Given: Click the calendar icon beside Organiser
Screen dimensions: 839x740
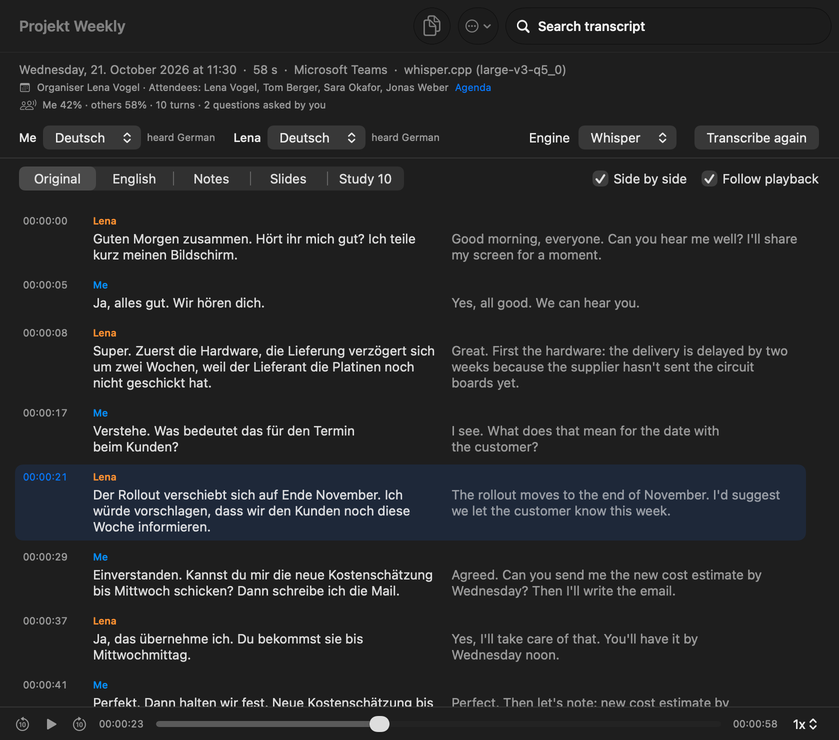Looking at the screenshot, I should (x=25, y=88).
